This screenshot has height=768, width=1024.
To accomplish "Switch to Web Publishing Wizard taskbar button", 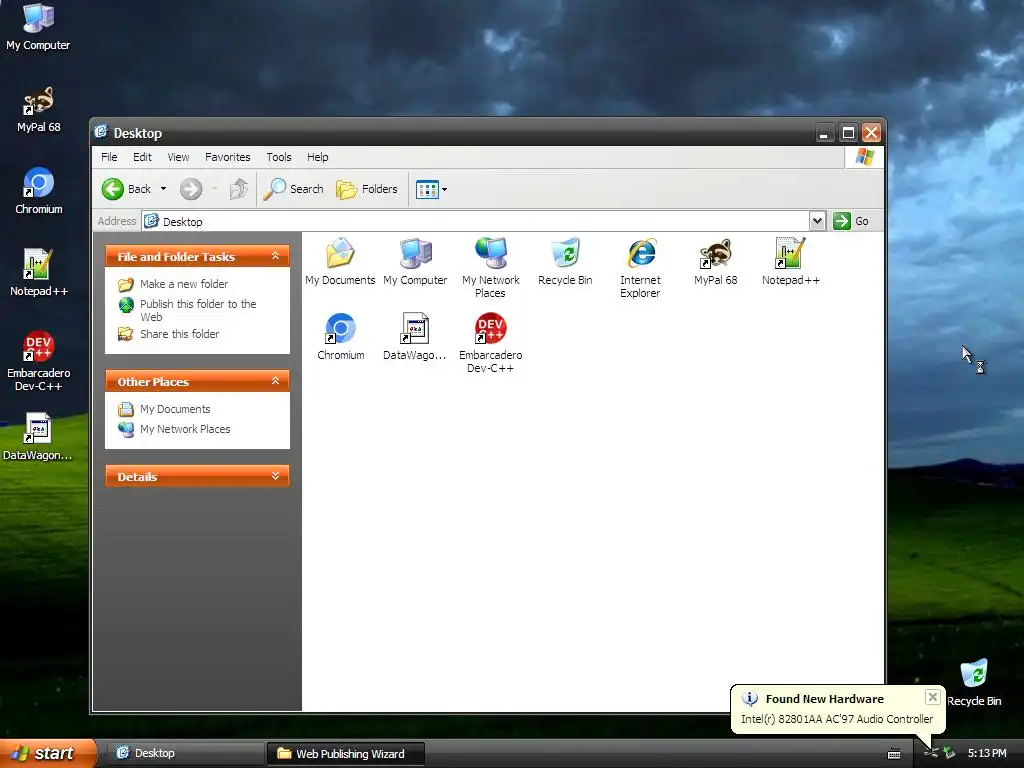I will 346,754.
